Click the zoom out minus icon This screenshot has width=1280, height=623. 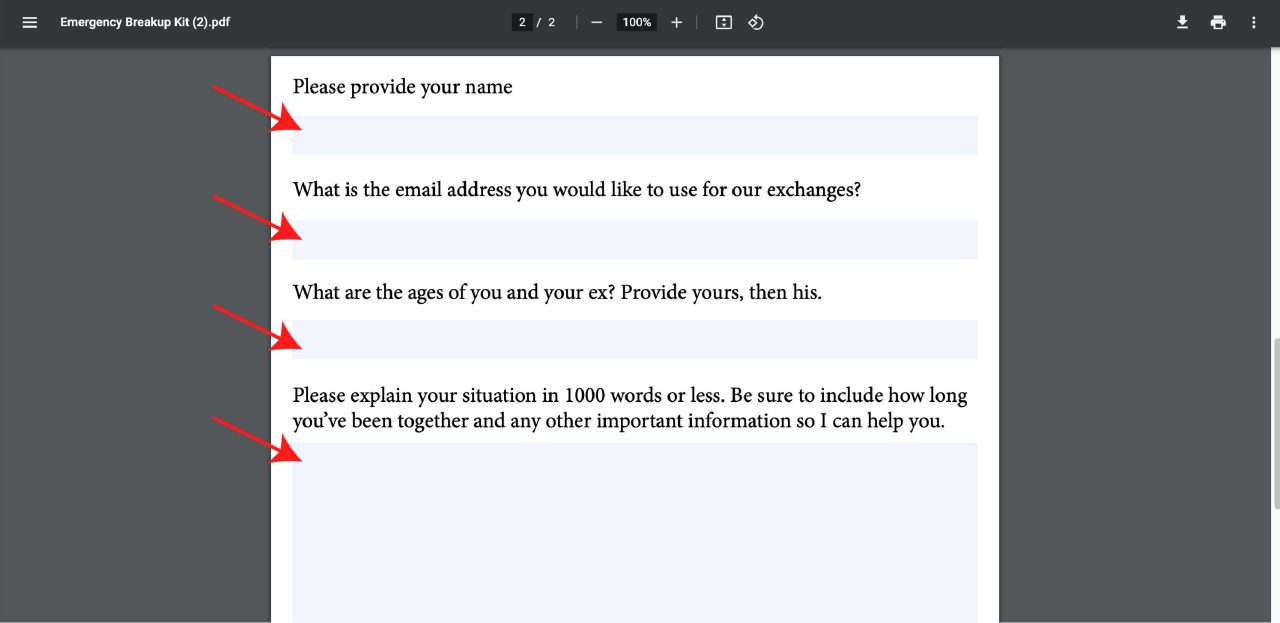tap(596, 22)
